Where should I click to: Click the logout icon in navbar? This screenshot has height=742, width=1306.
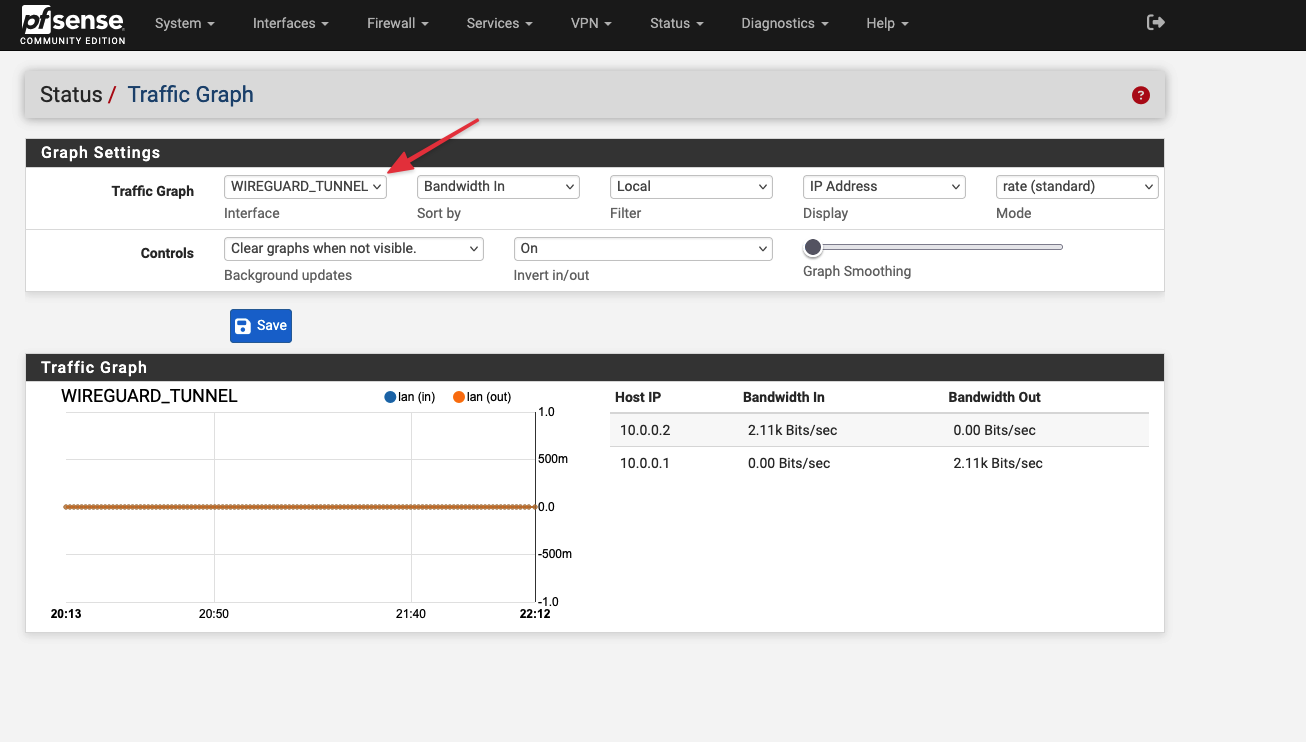pyautogui.click(x=1155, y=23)
